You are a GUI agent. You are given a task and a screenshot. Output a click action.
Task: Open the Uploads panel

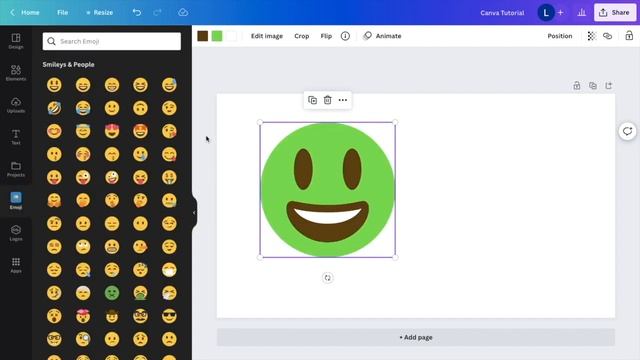[16, 105]
